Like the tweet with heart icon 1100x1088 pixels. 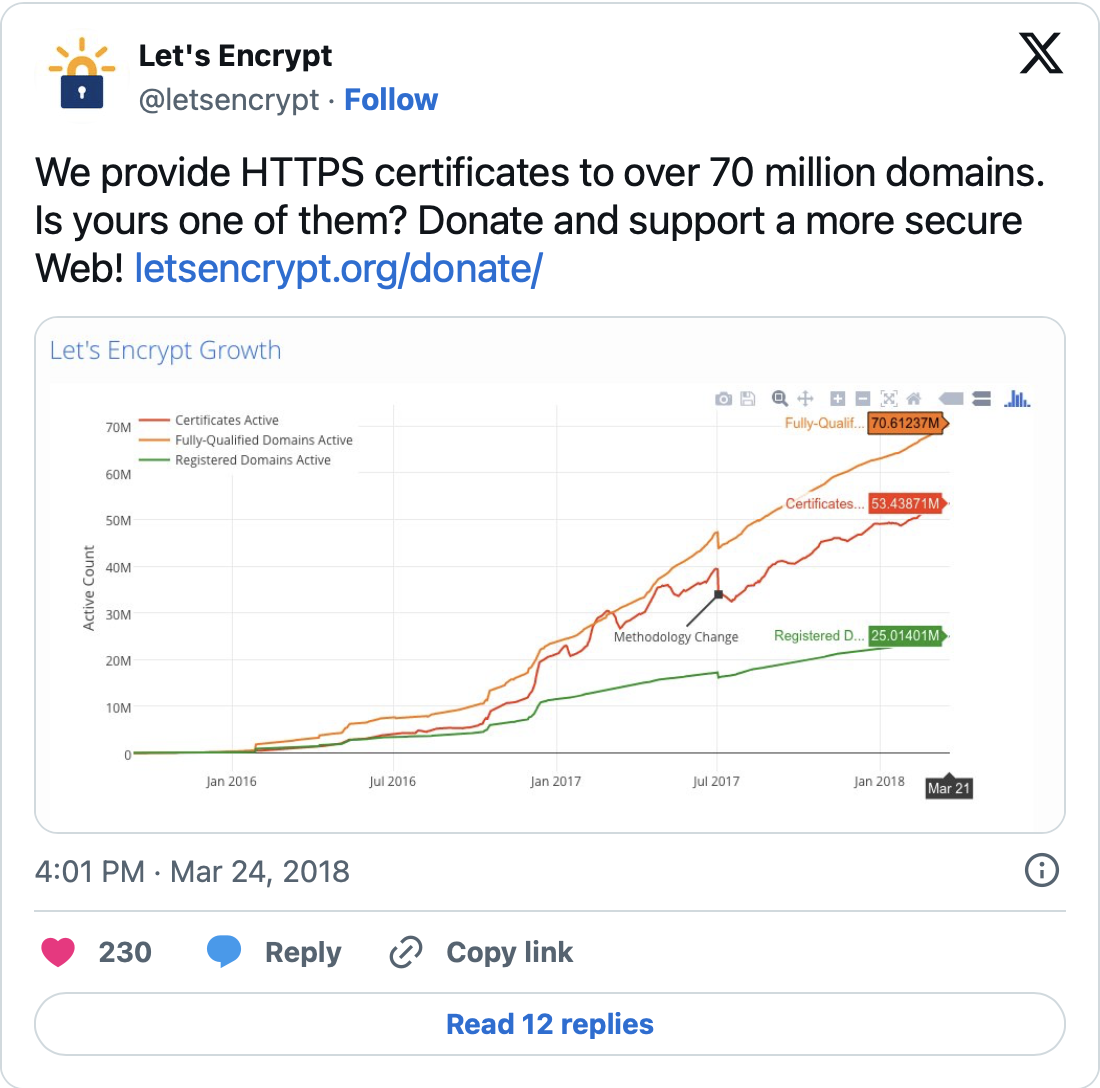tap(59, 952)
